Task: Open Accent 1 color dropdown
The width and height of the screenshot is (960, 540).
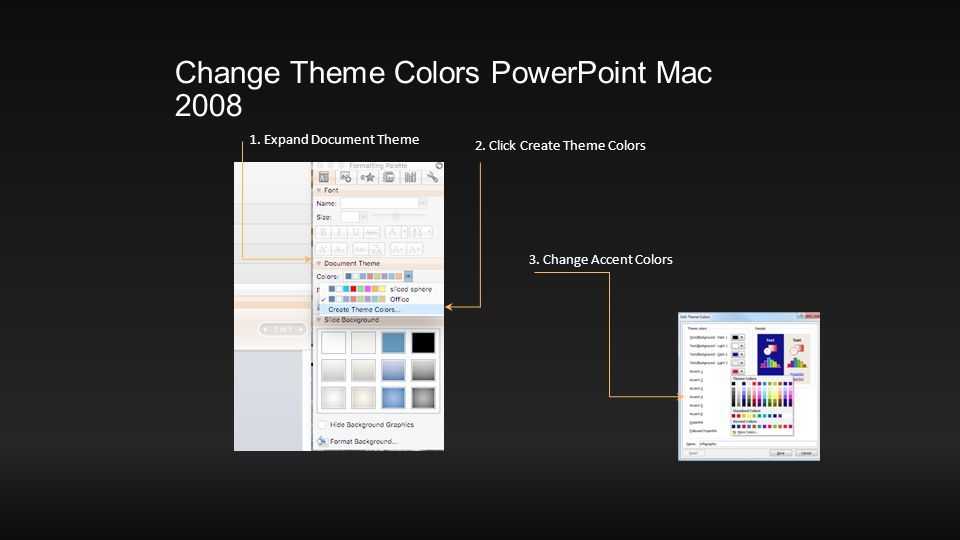Action: tap(738, 371)
